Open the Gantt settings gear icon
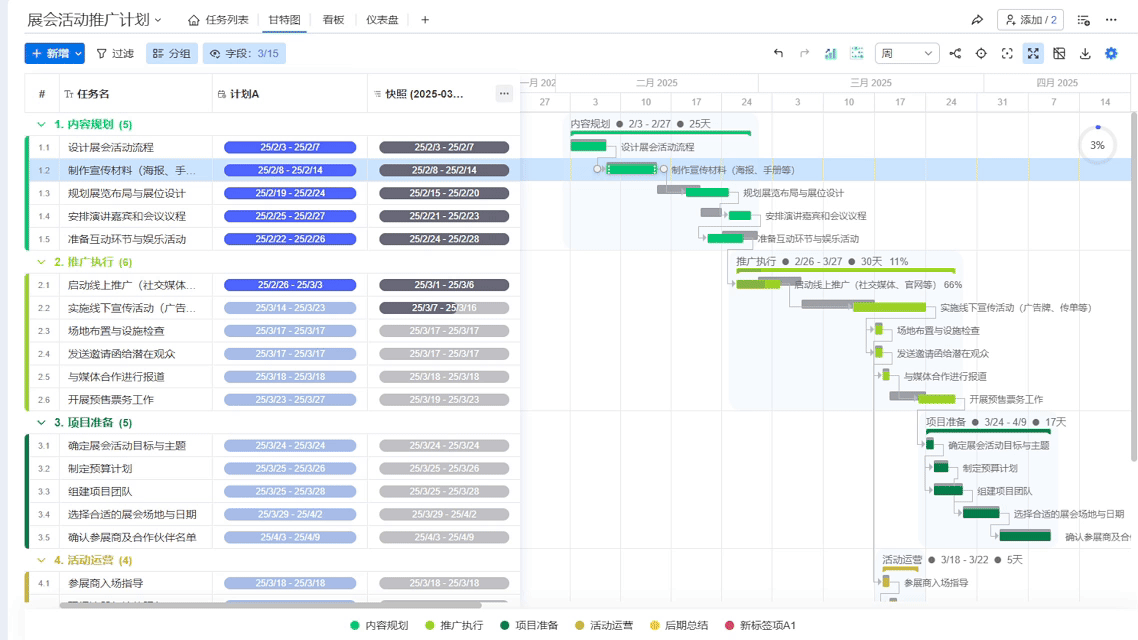This screenshot has height=640, width=1138. pyautogui.click(x=1110, y=54)
